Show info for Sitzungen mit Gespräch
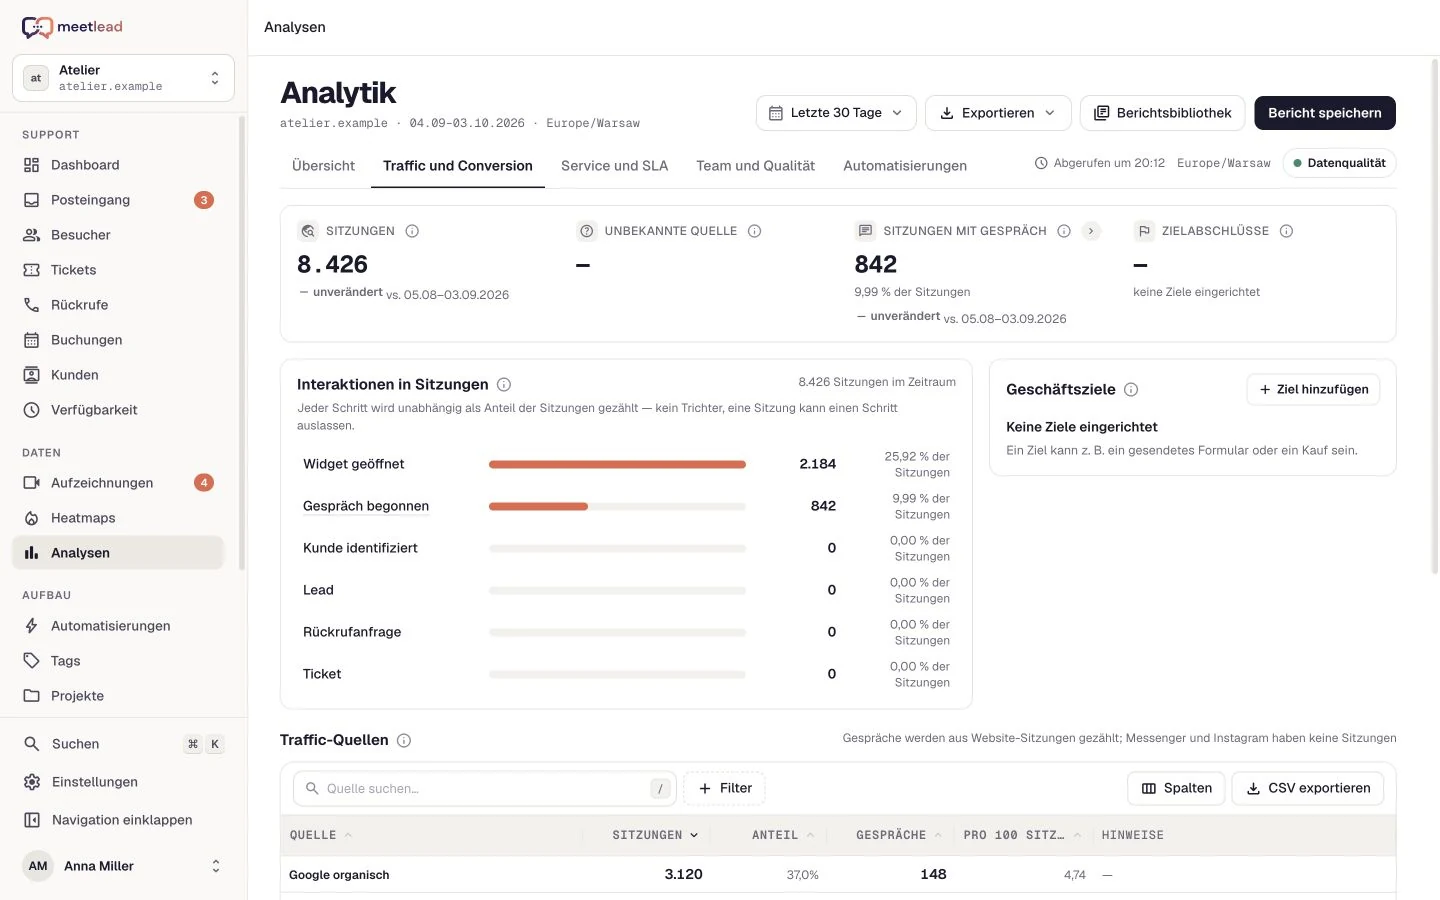Viewport: 1440px width, 900px height. [x=1064, y=231]
